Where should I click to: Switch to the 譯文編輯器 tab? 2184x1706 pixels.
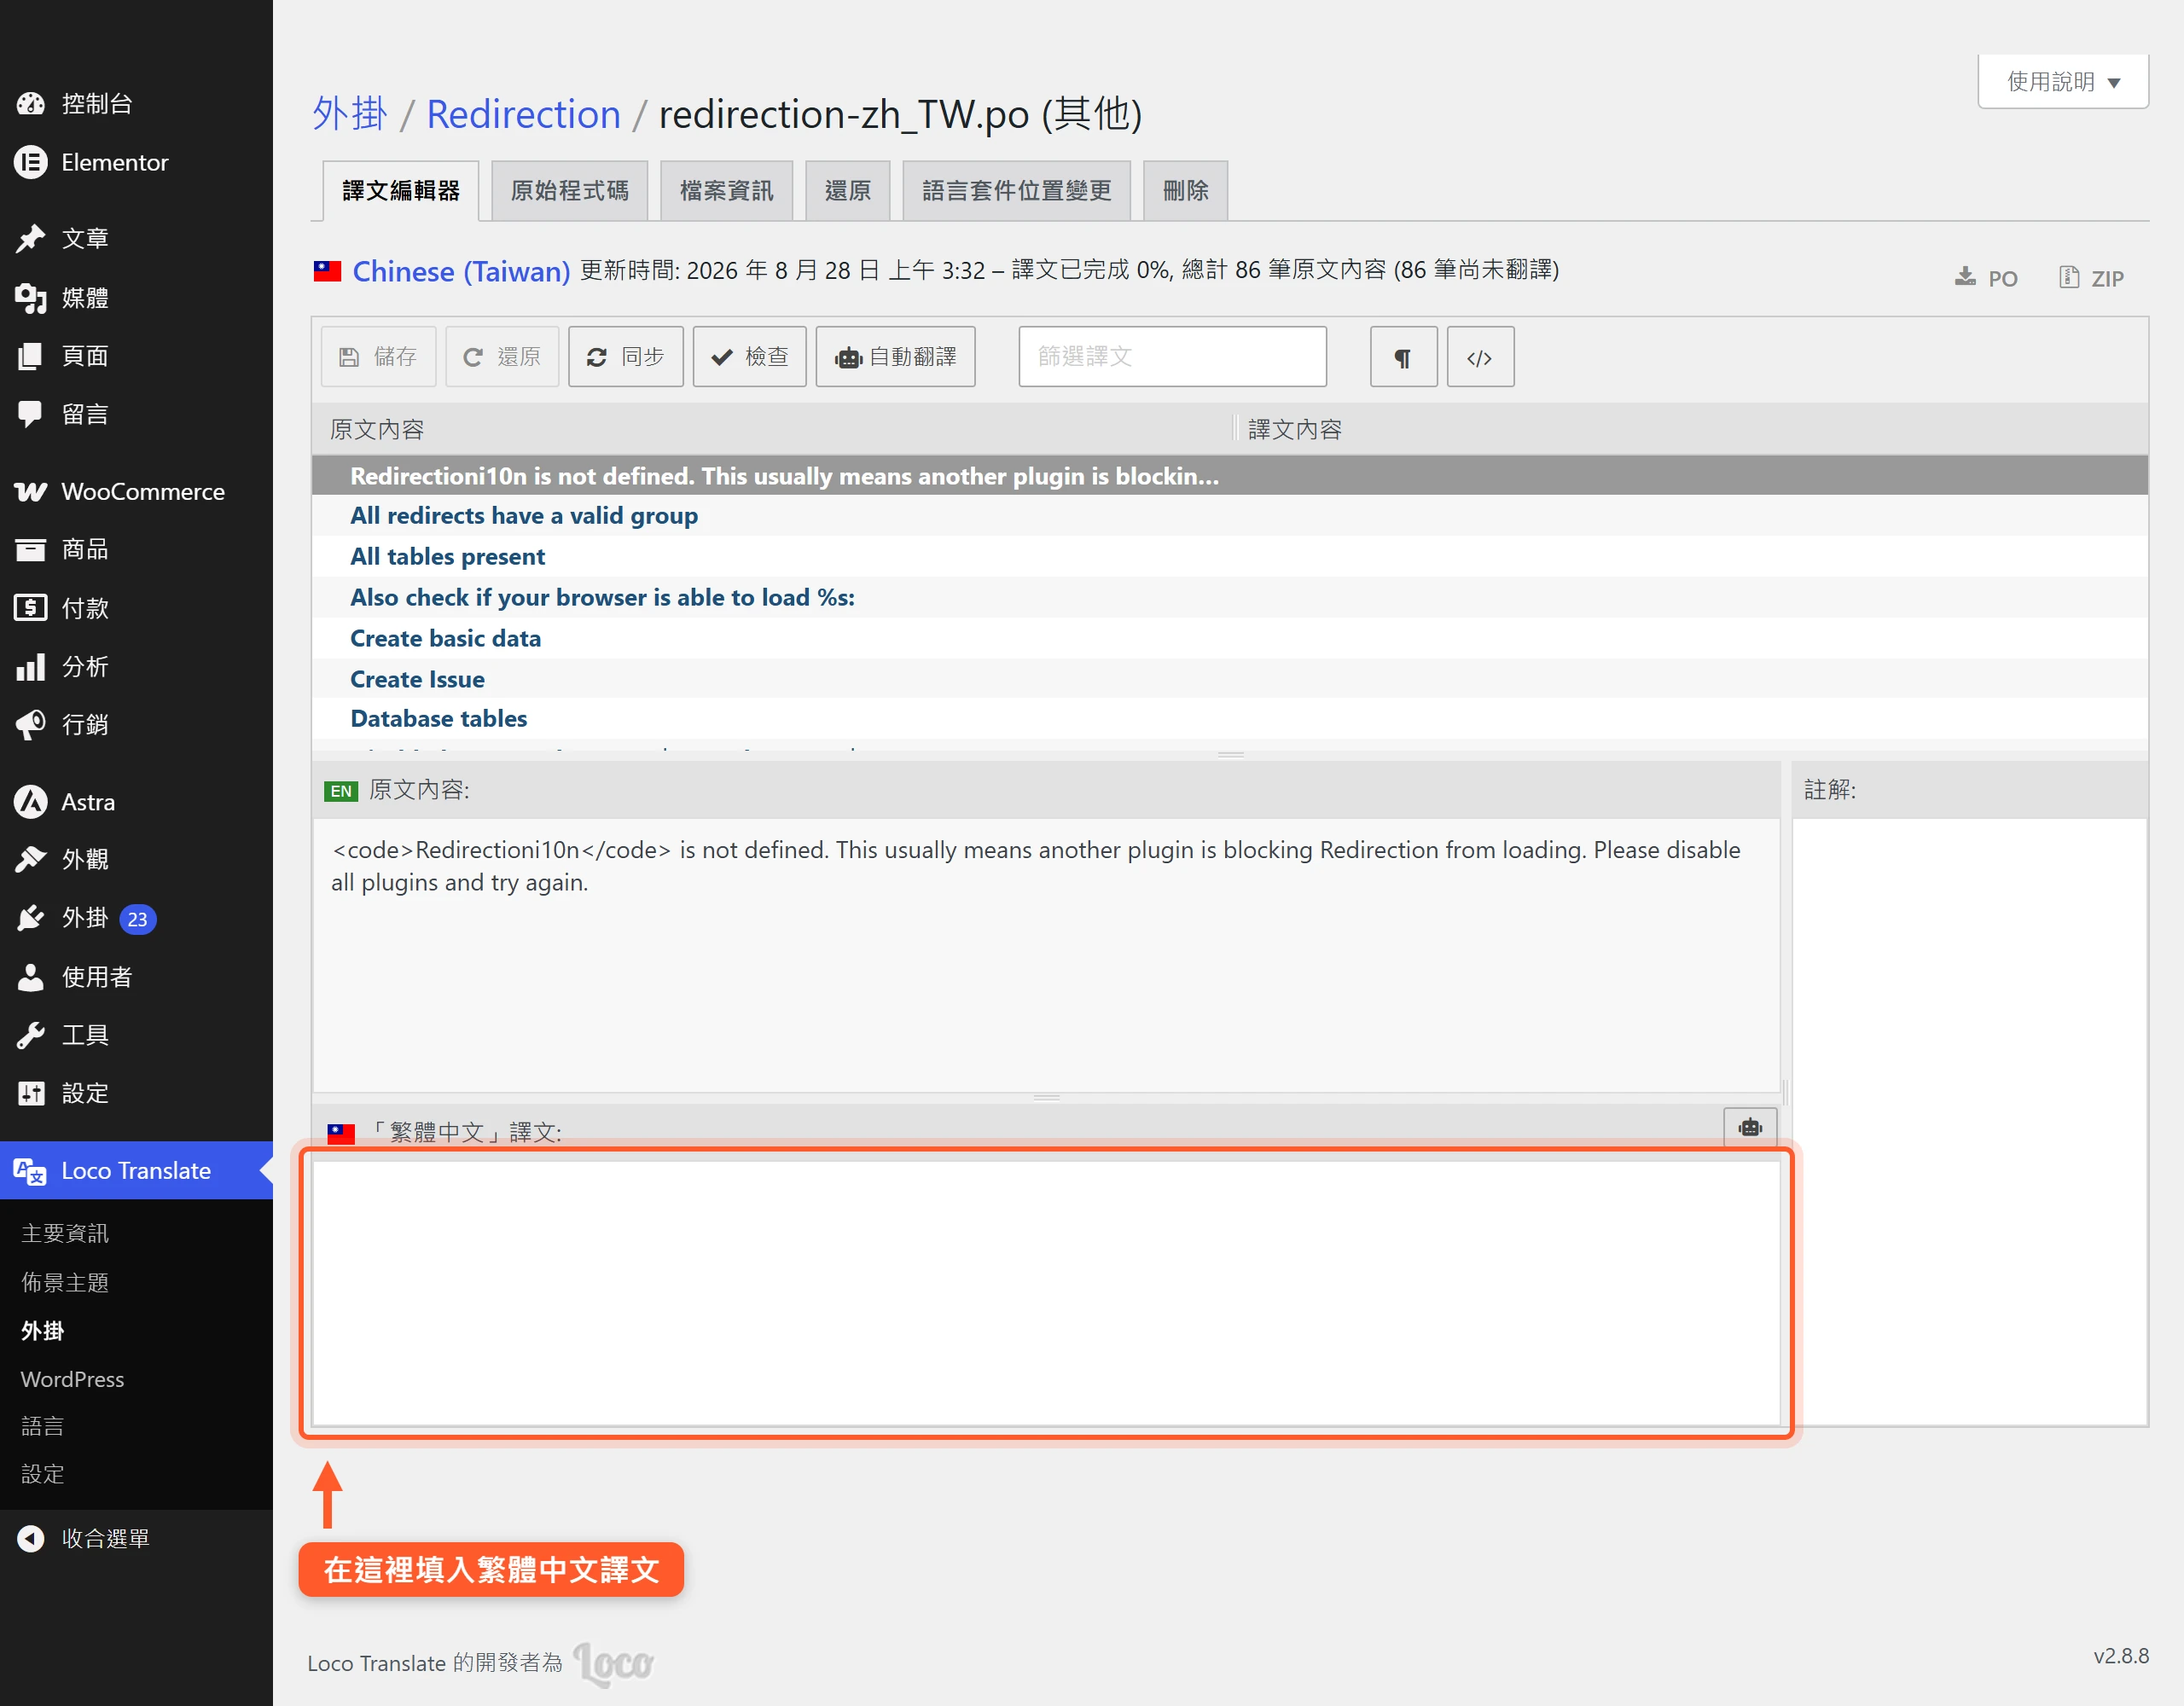coord(401,190)
